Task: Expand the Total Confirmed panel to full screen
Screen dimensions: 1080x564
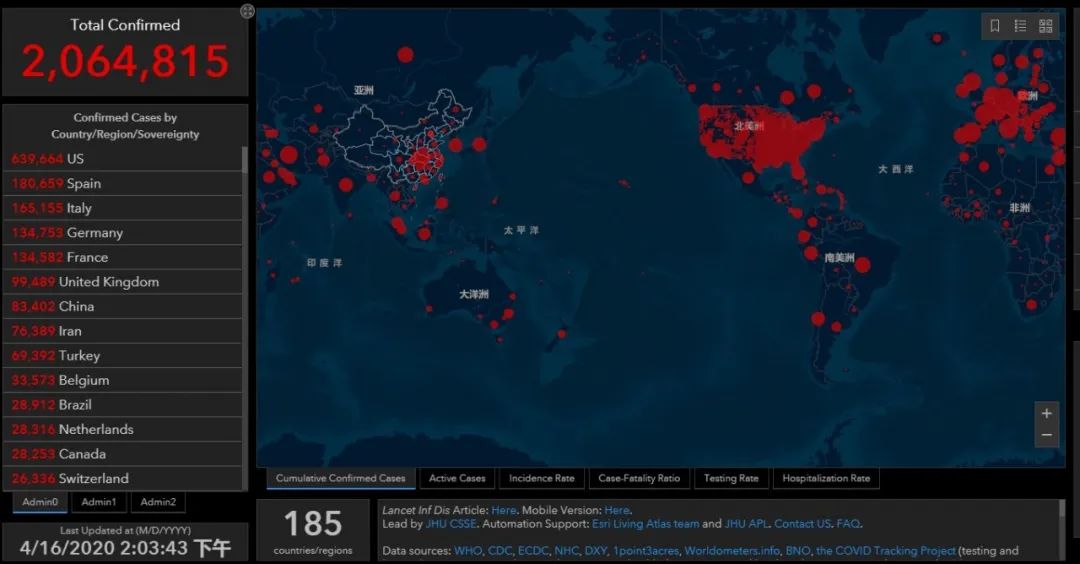Action: [247, 11]
